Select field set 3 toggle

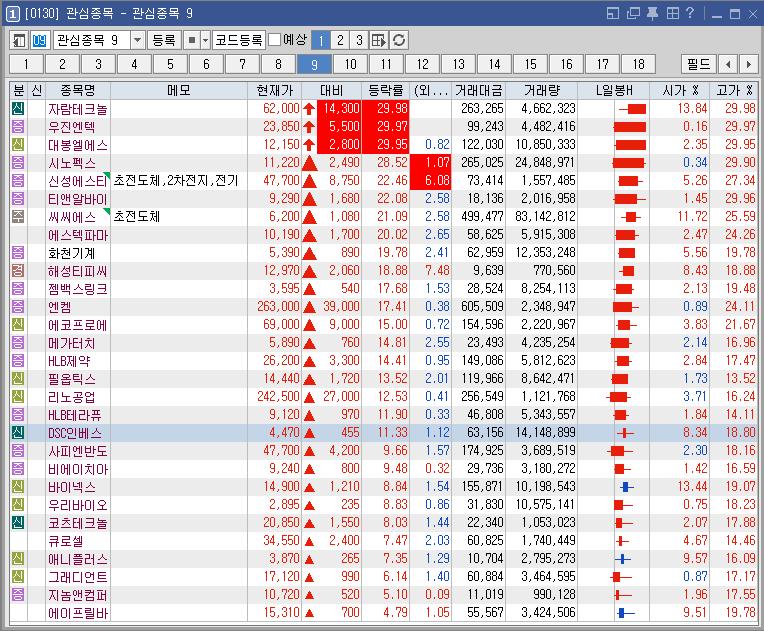click(x=359, y=40)
